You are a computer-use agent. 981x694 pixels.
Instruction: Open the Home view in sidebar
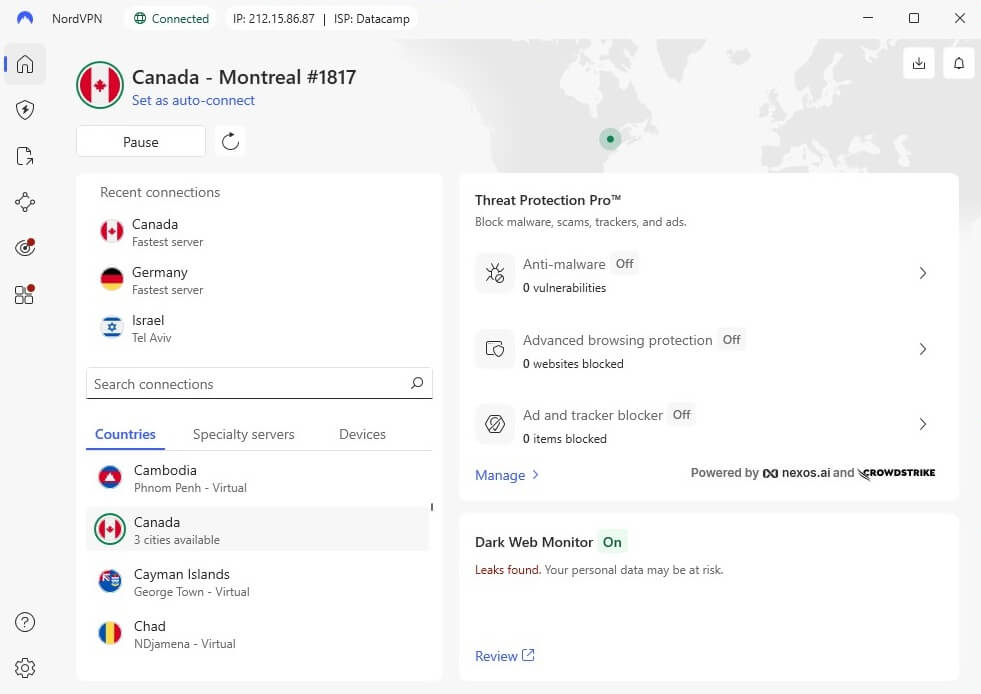(x=25, y=64)
